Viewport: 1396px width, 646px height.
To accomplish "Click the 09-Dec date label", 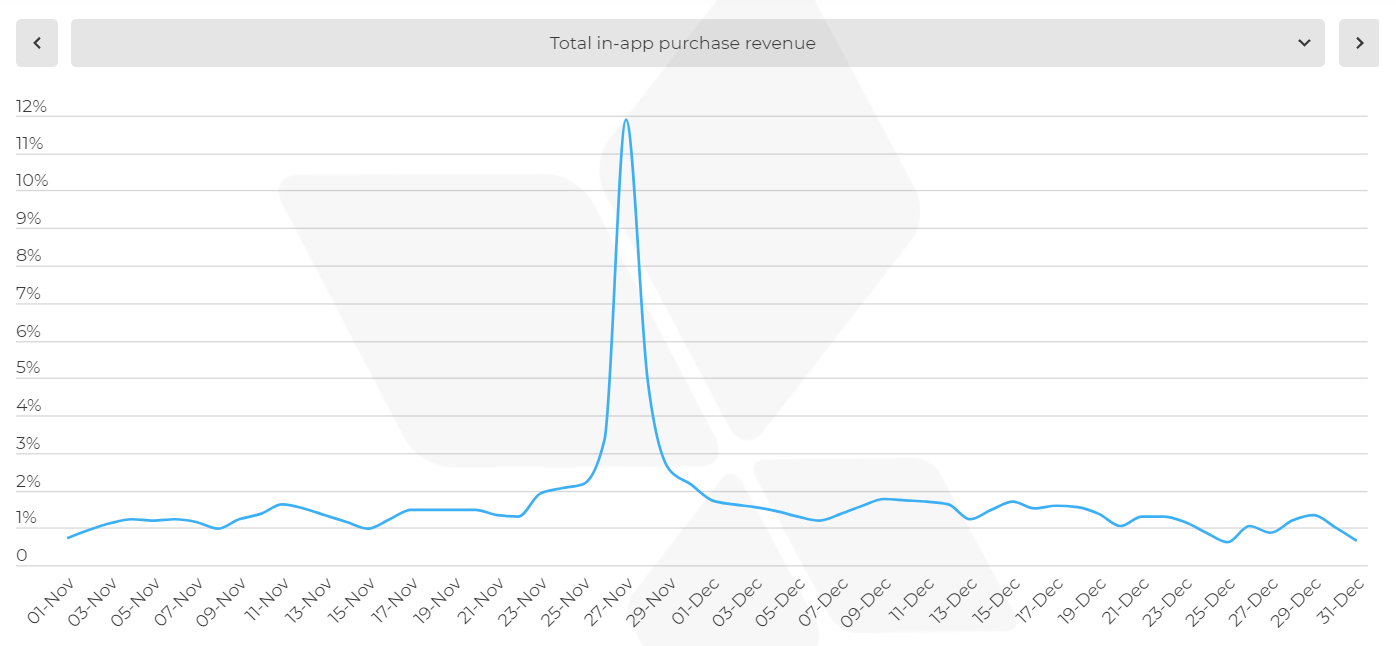I will click(865, 601).
